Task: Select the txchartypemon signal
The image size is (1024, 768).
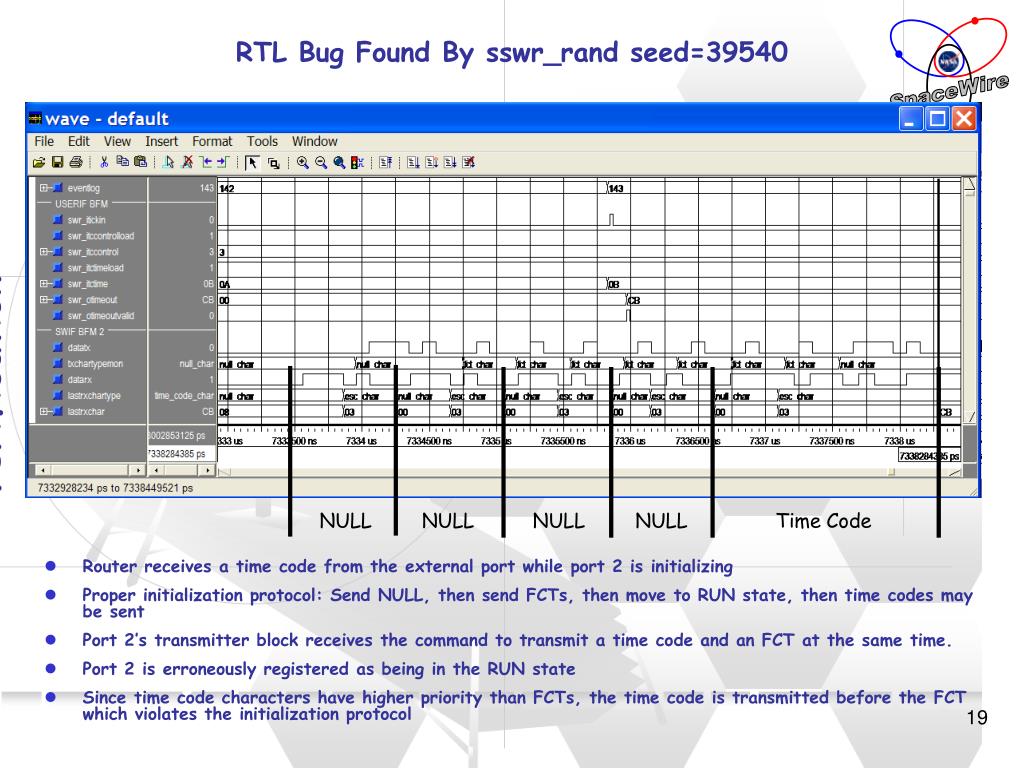Action: click(95, 364)
